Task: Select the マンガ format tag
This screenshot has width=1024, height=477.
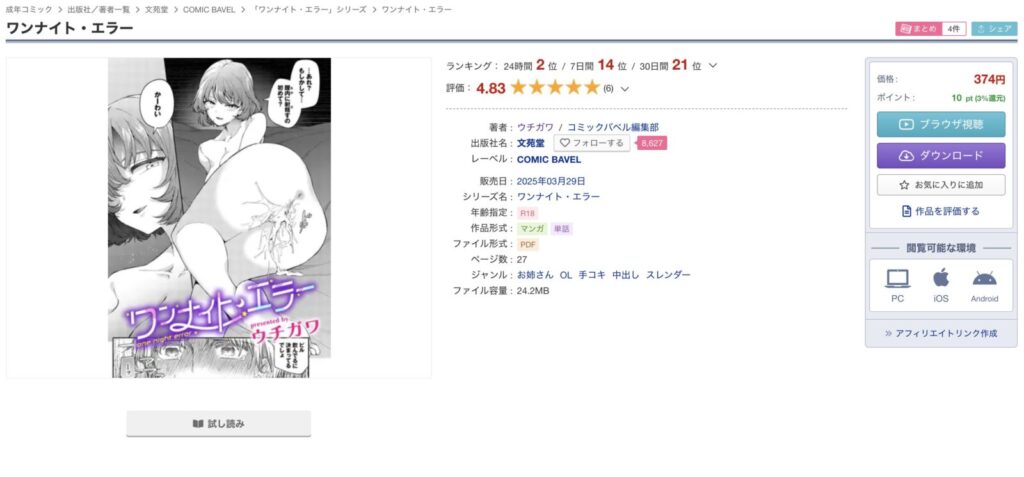Action: 532,229
